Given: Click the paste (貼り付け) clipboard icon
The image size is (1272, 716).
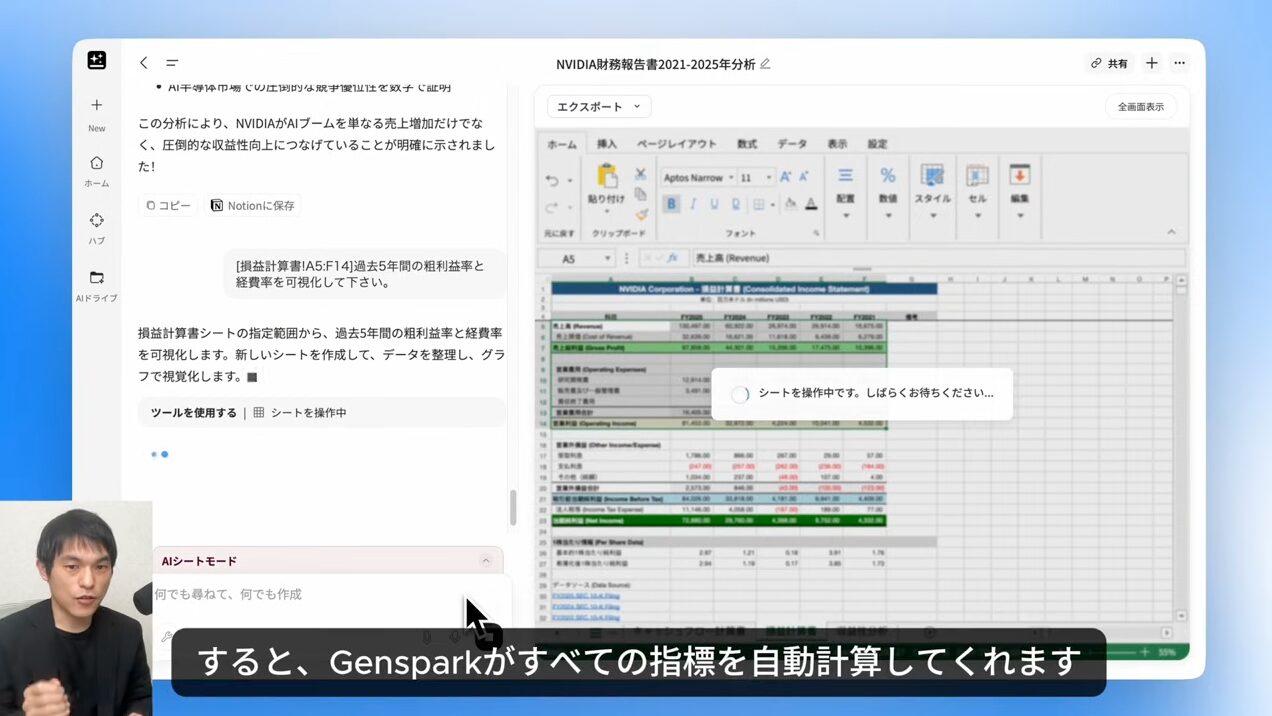Looking at the screenshot, I should click(x=606, y=177).
